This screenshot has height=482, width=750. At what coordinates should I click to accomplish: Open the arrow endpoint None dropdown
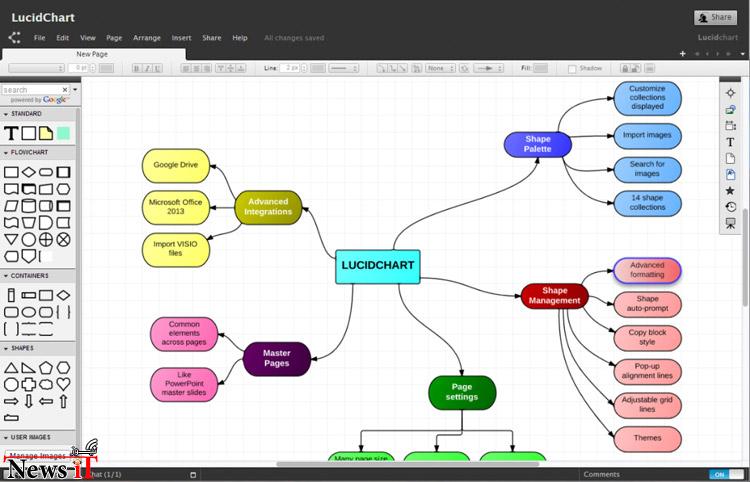440,68
